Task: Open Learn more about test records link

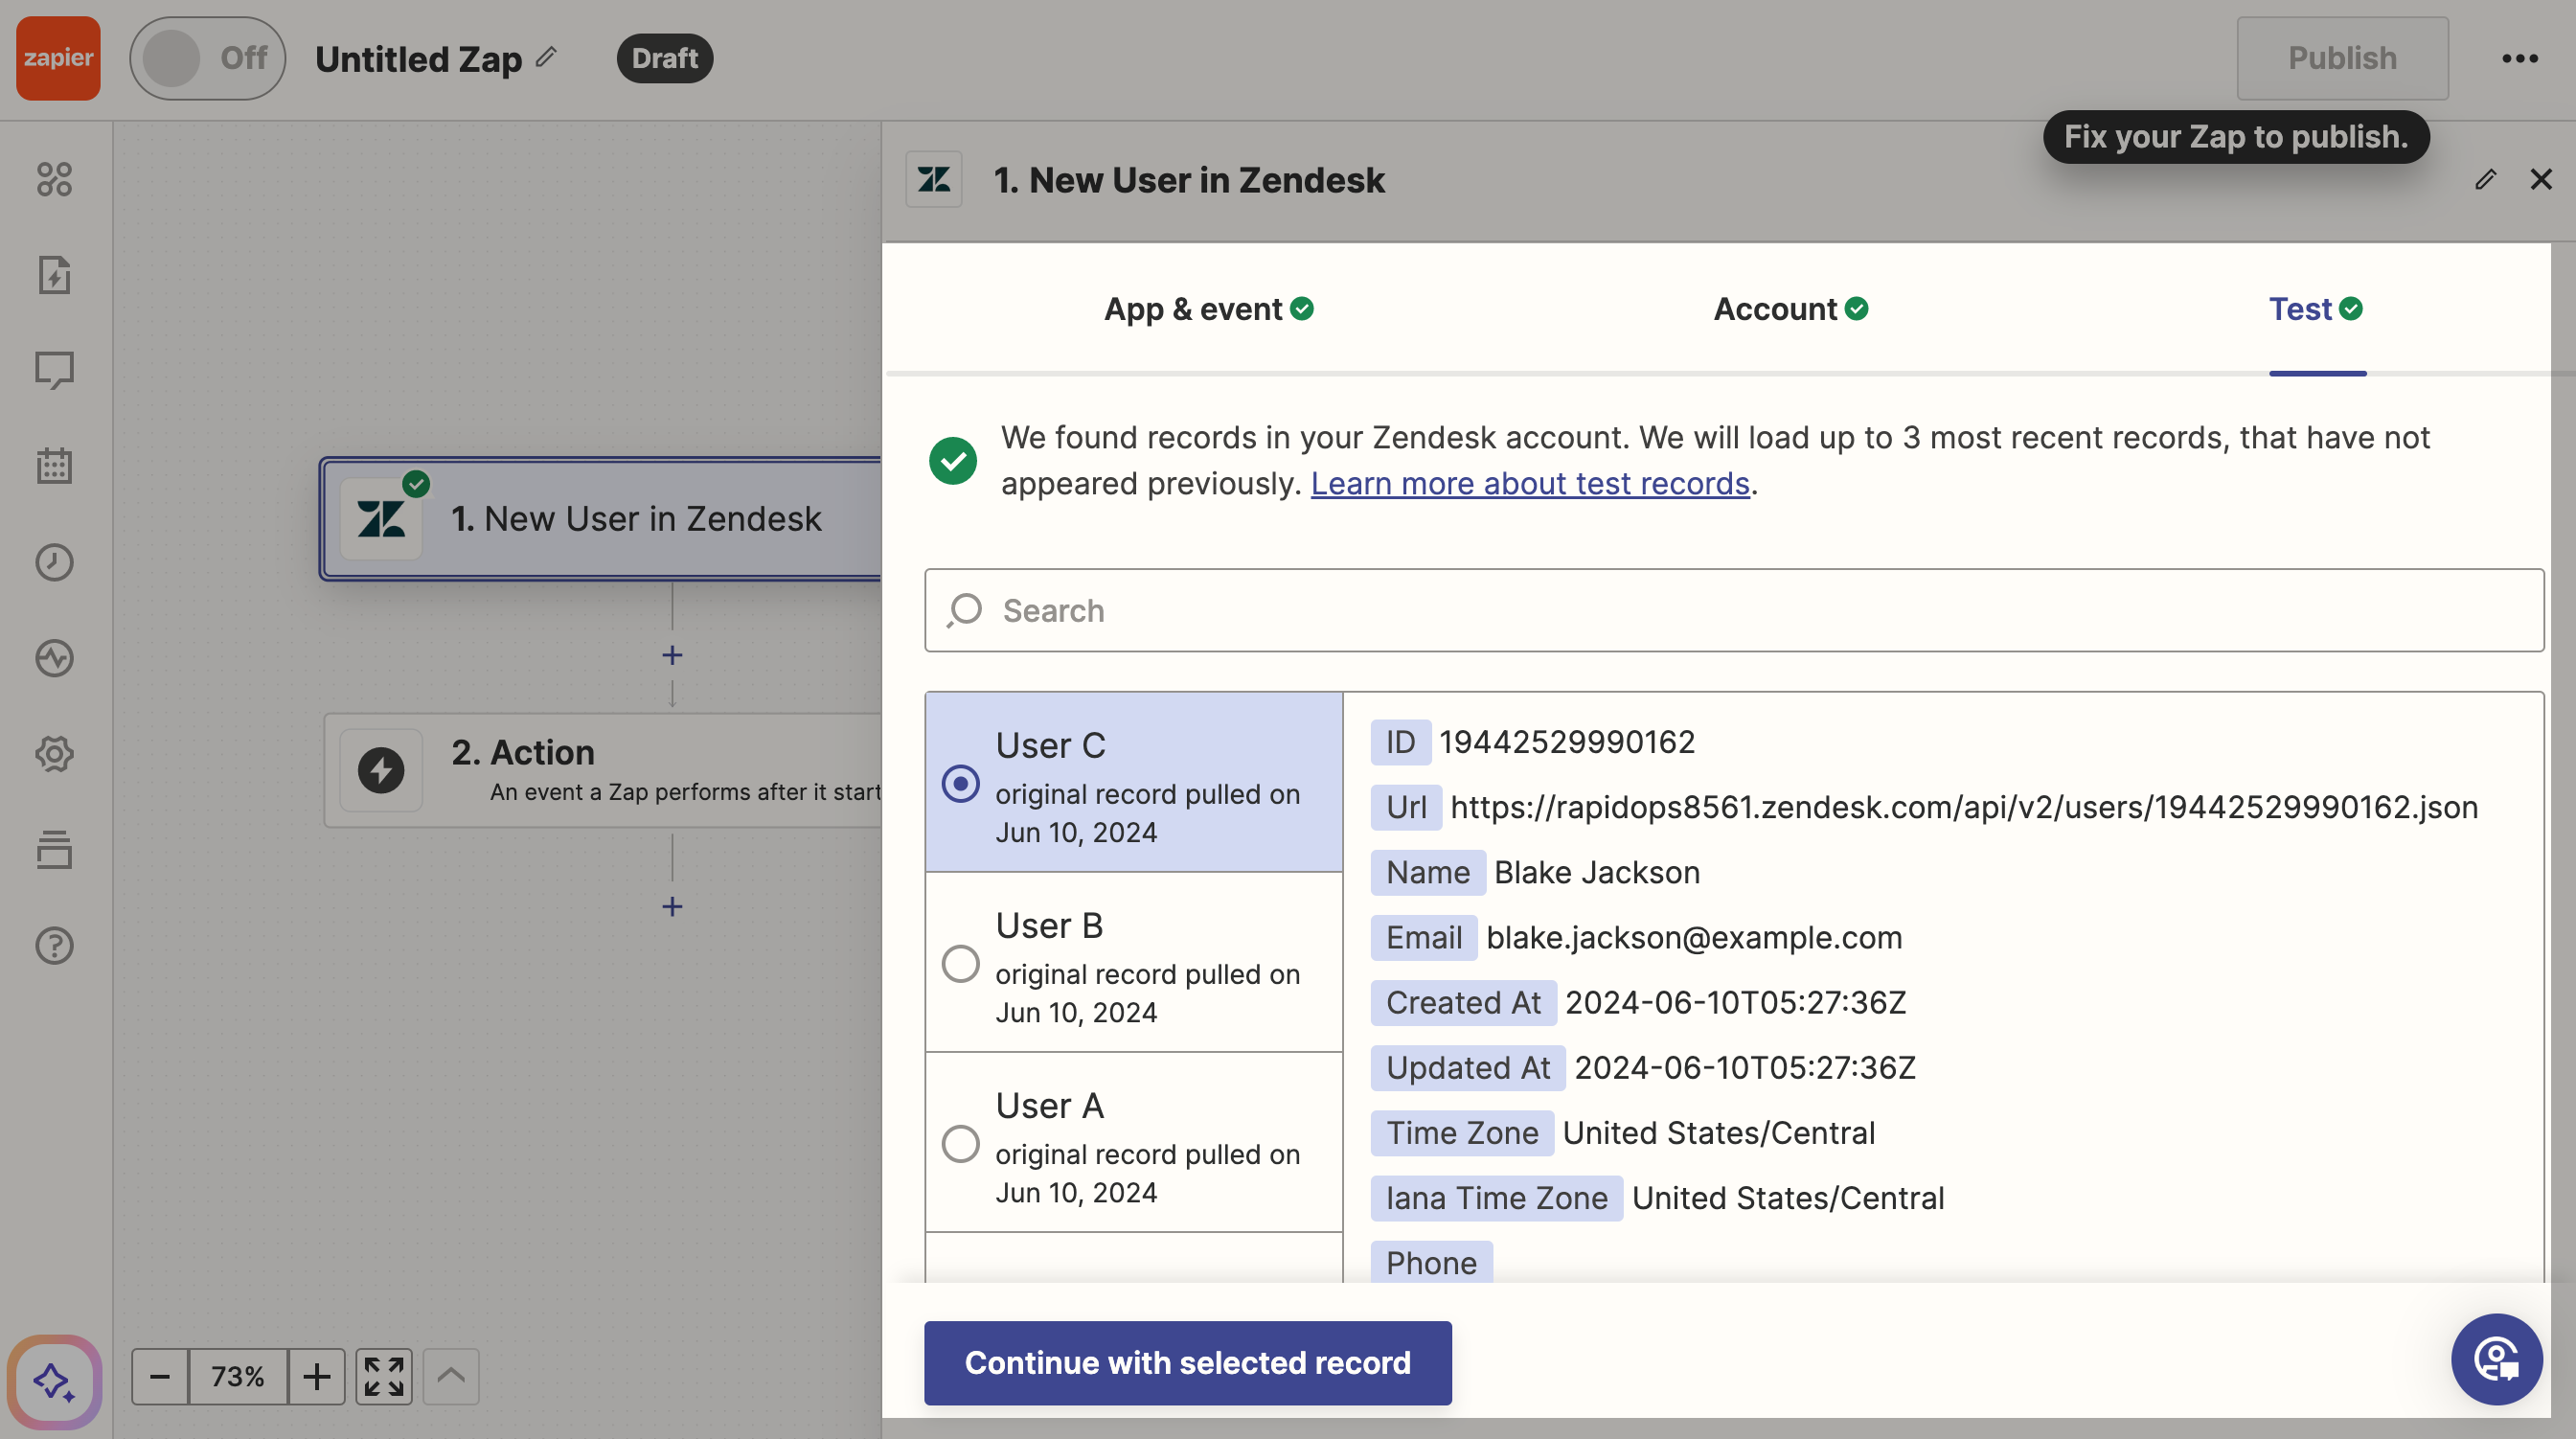Action: click(x=1530, y=483)
